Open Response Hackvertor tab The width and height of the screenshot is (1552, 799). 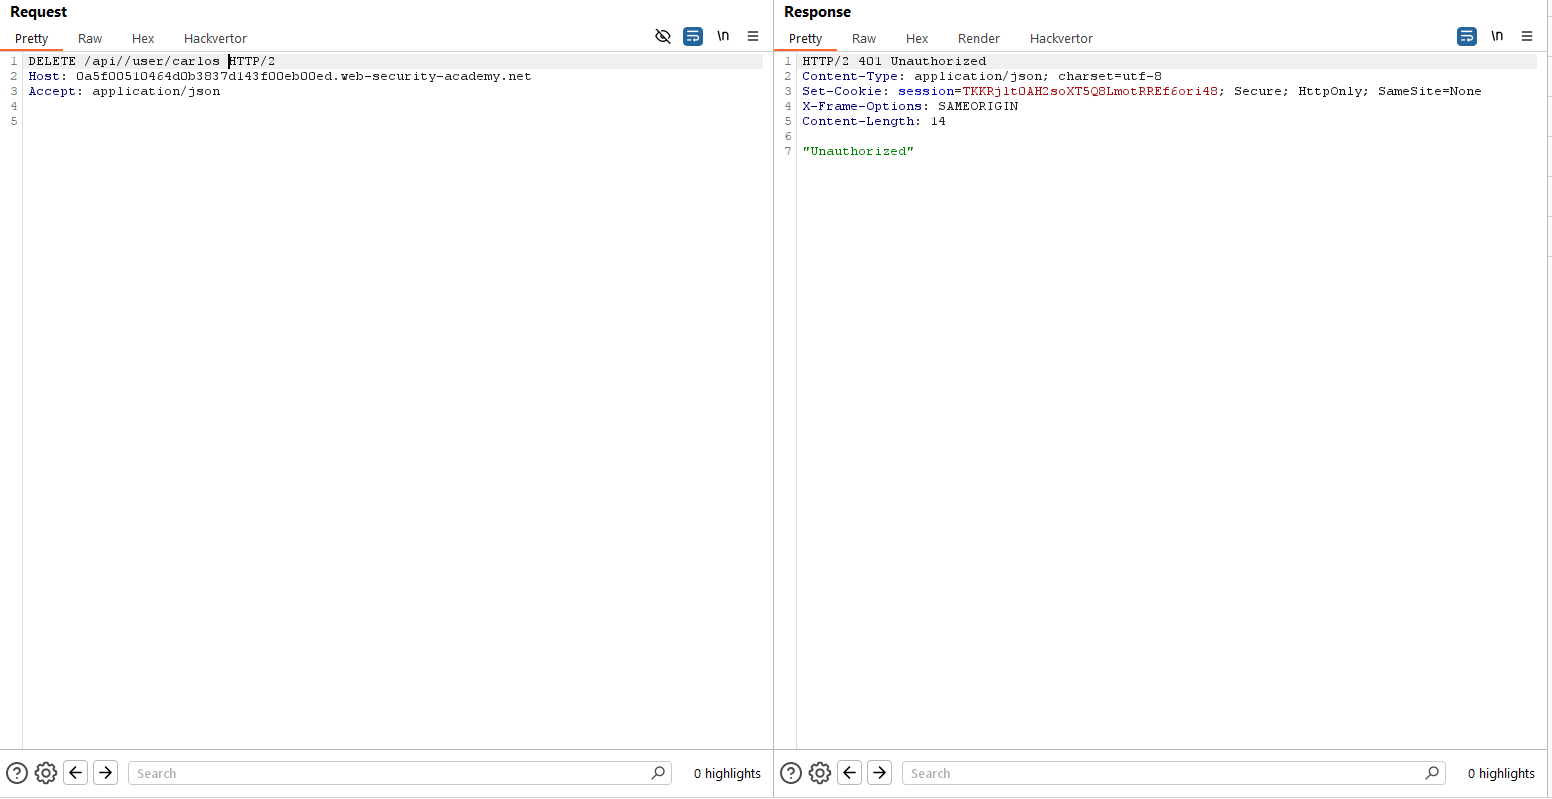(1061, 39)
